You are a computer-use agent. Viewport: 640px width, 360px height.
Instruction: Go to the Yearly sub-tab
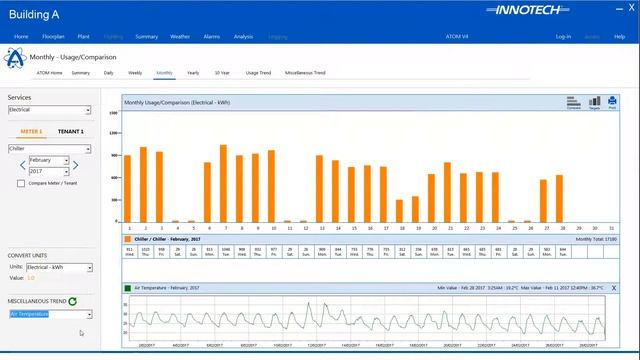click(193, 73)
